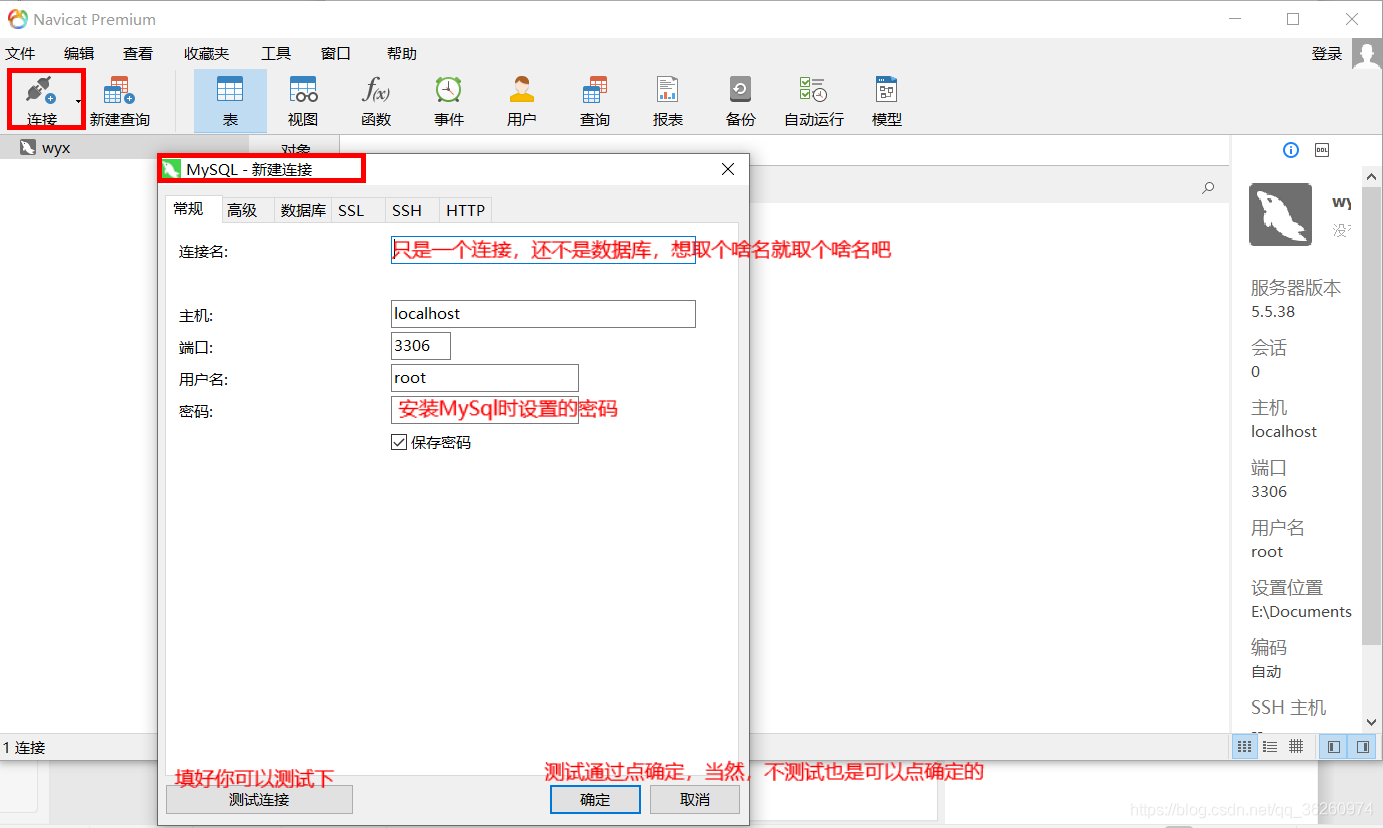Switch to the detail view button
The height and width of the screenshot is (828, 1383).
click(1296, 746)
